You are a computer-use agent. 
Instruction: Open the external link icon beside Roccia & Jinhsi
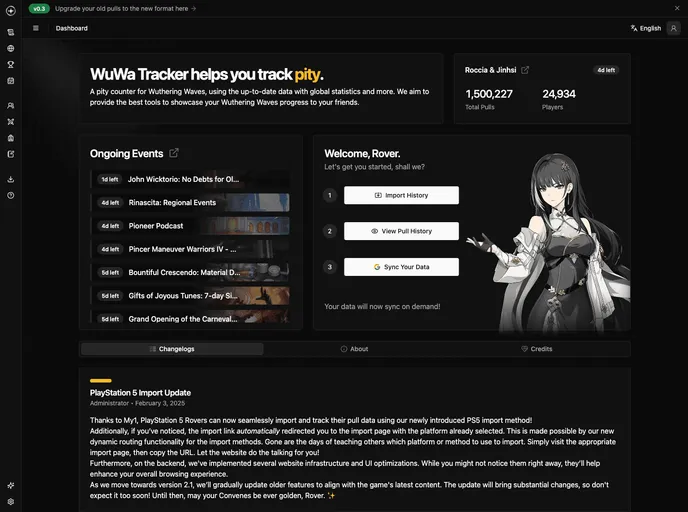(525, 70)
